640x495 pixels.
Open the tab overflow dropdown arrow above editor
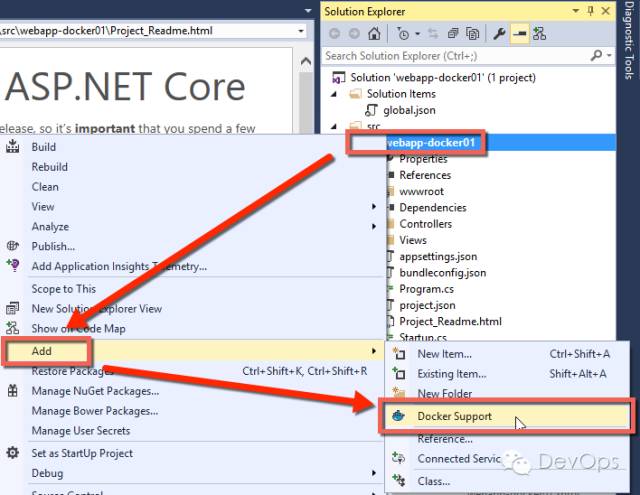(x=308, y=10)
